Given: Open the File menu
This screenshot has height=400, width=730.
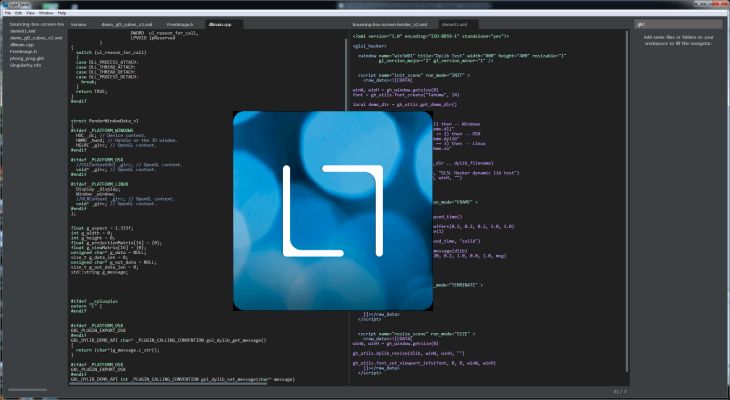Looking at the screenshot, I should [x=7, y=13].
